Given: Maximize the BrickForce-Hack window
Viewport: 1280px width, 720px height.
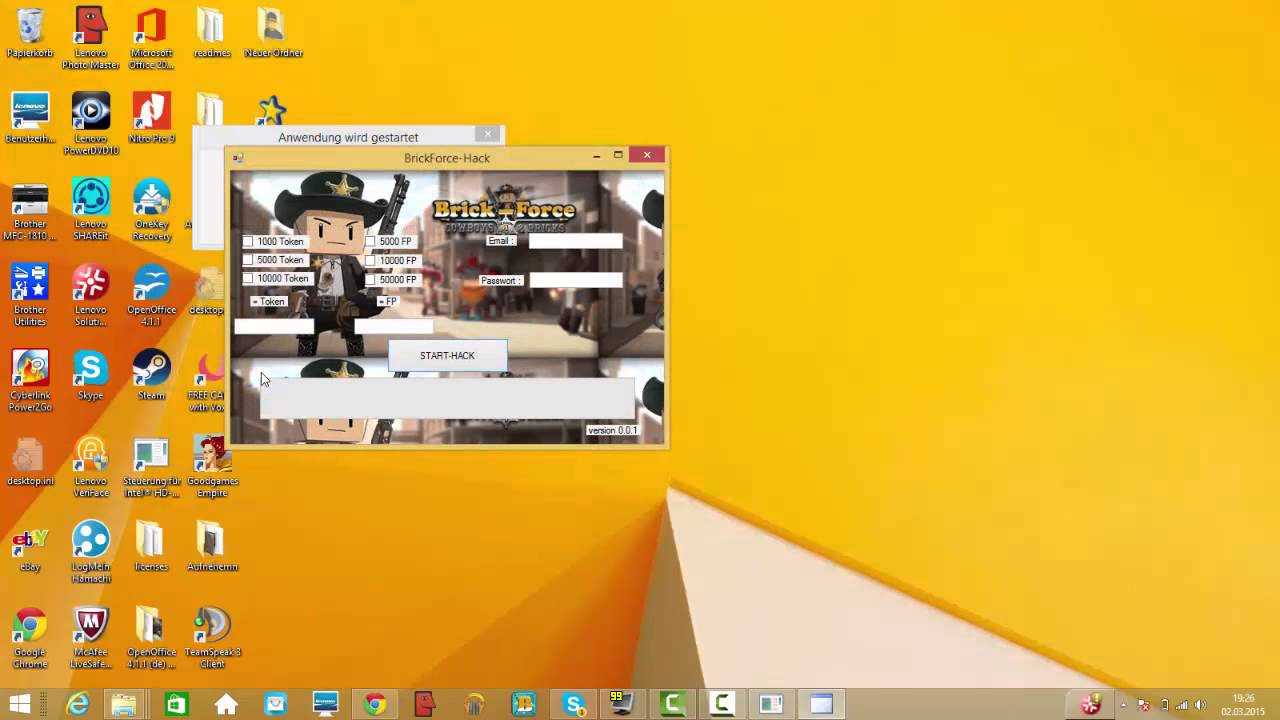Looking at the screenshot, I should 618,155.
